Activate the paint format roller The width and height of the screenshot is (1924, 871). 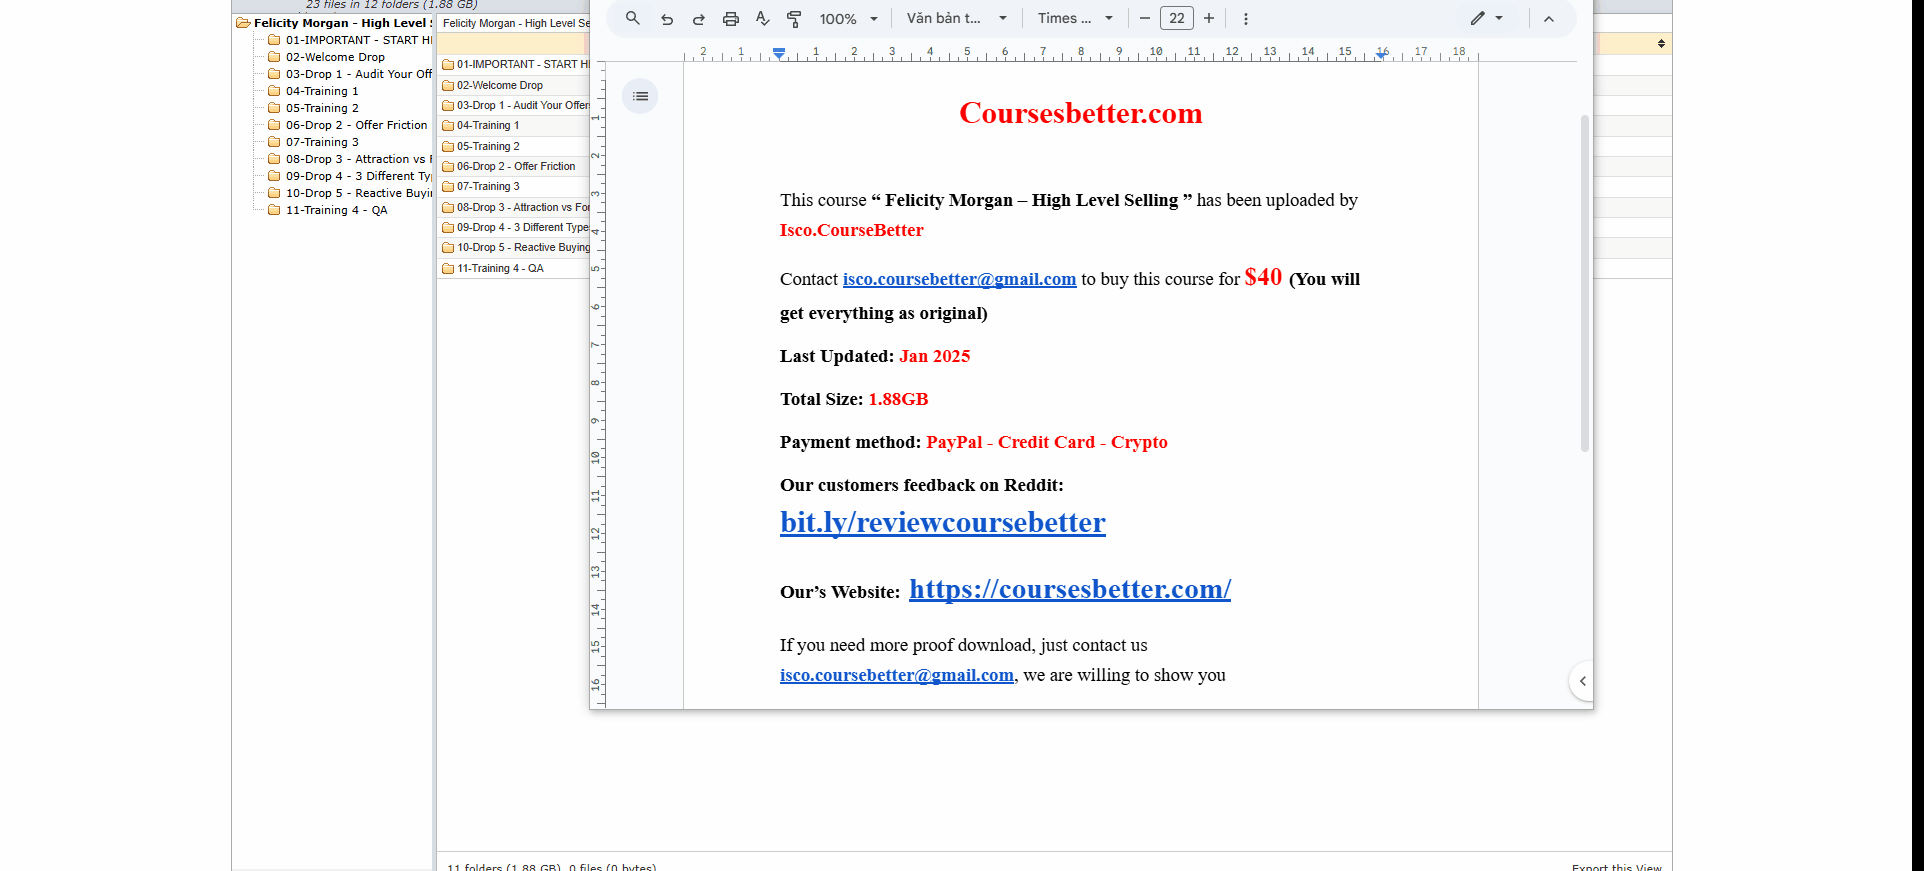tap(794, 19)
